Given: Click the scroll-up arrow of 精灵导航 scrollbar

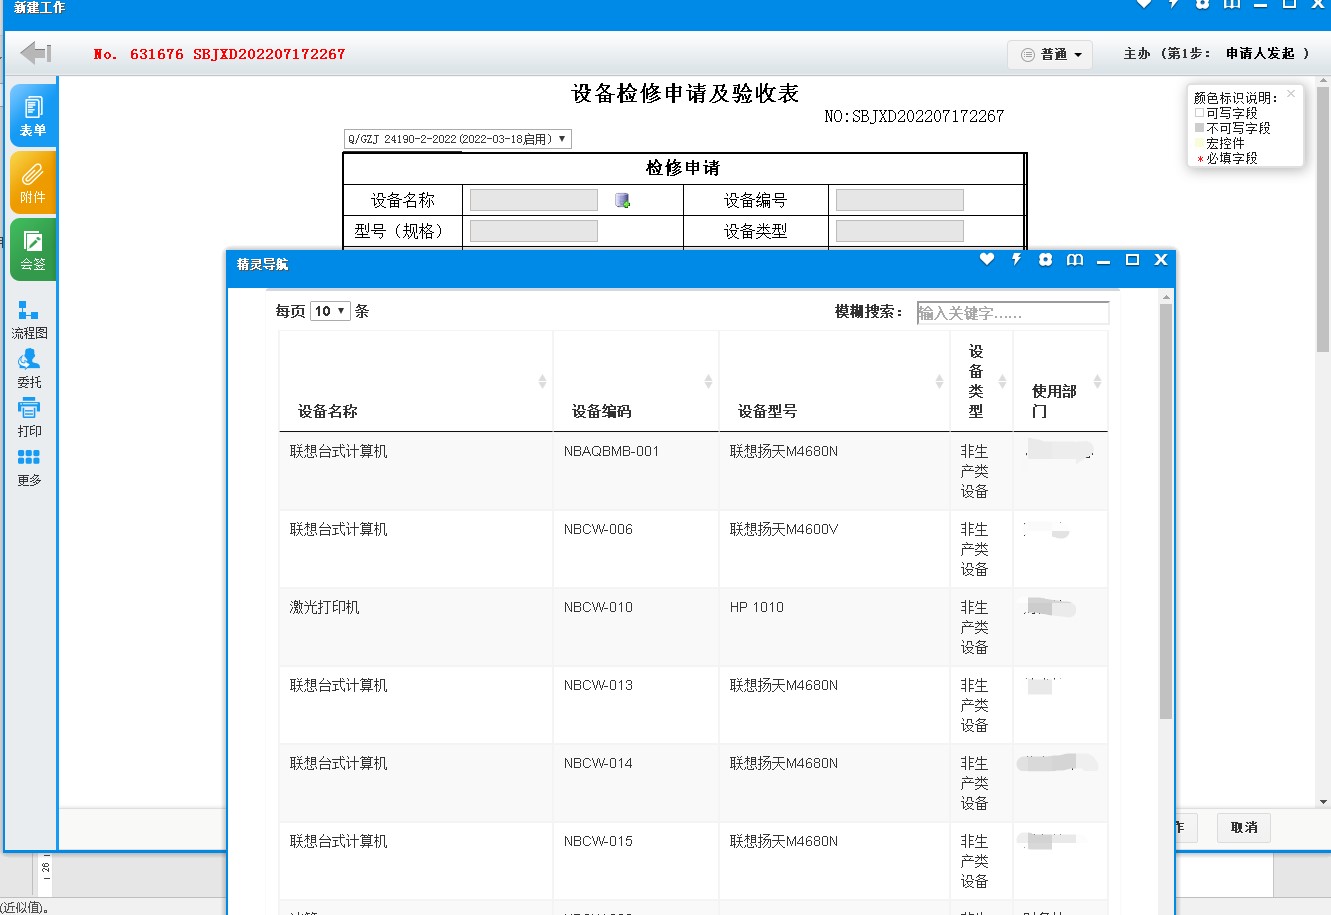Looking at the screenshot, I should pos(1165,297).
